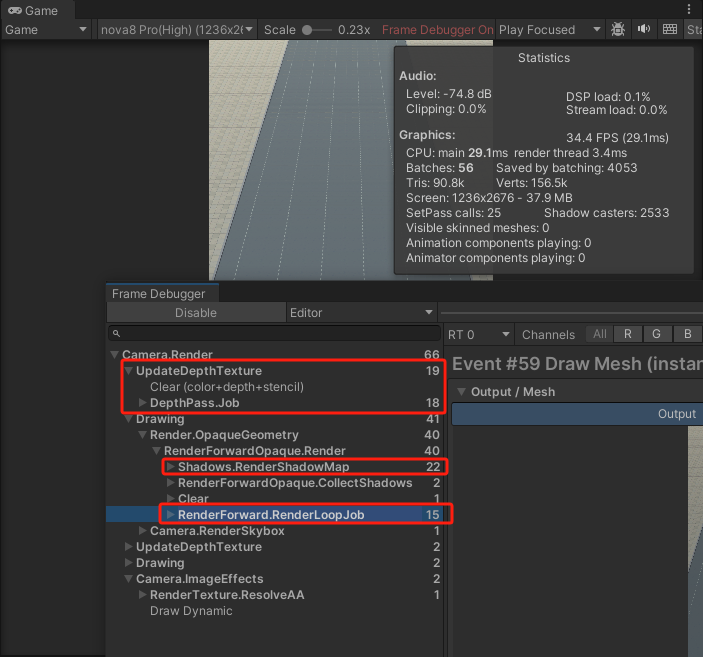Click the frame event slider in Frame Debugger
This screenshot has height=657, width=703.
(x=572, y=313)
